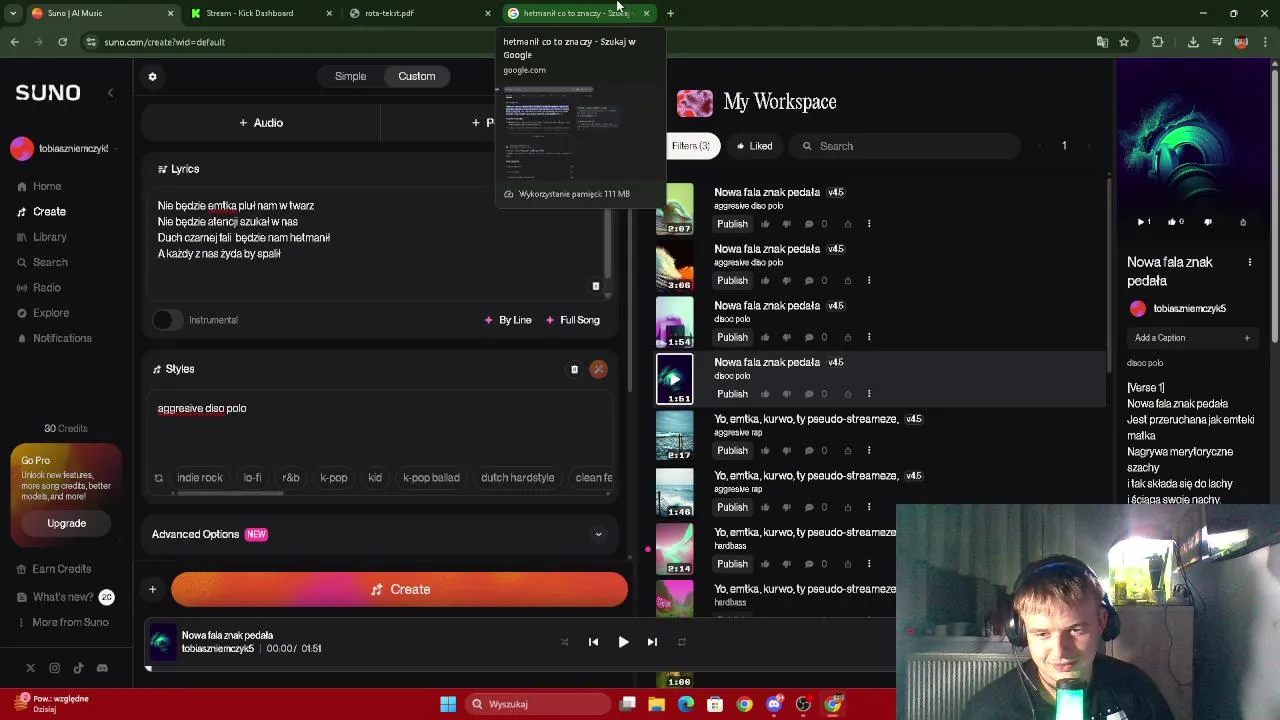The width and height of the screenshot is (1280, 720).
Task: Dislike the 3:06 Nowa fala track
Action: 786,281
